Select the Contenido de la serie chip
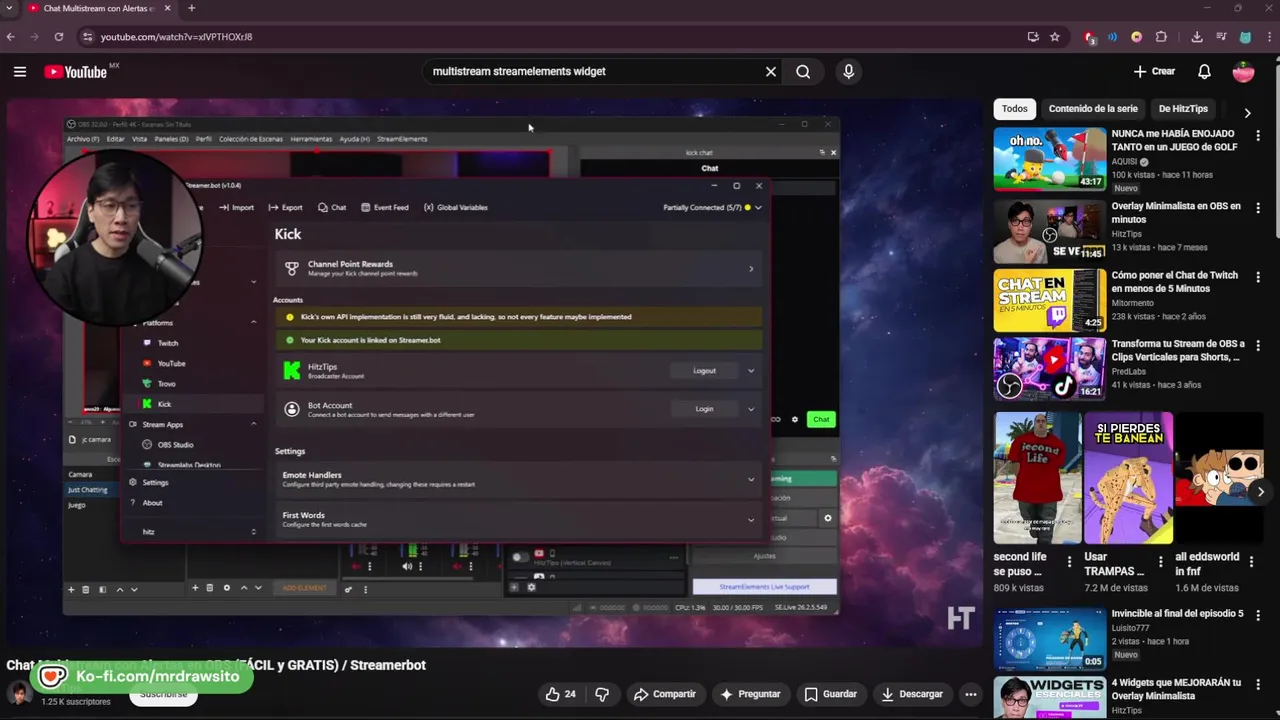This screenshot has height=720, width=1280. click(1093, 109)
